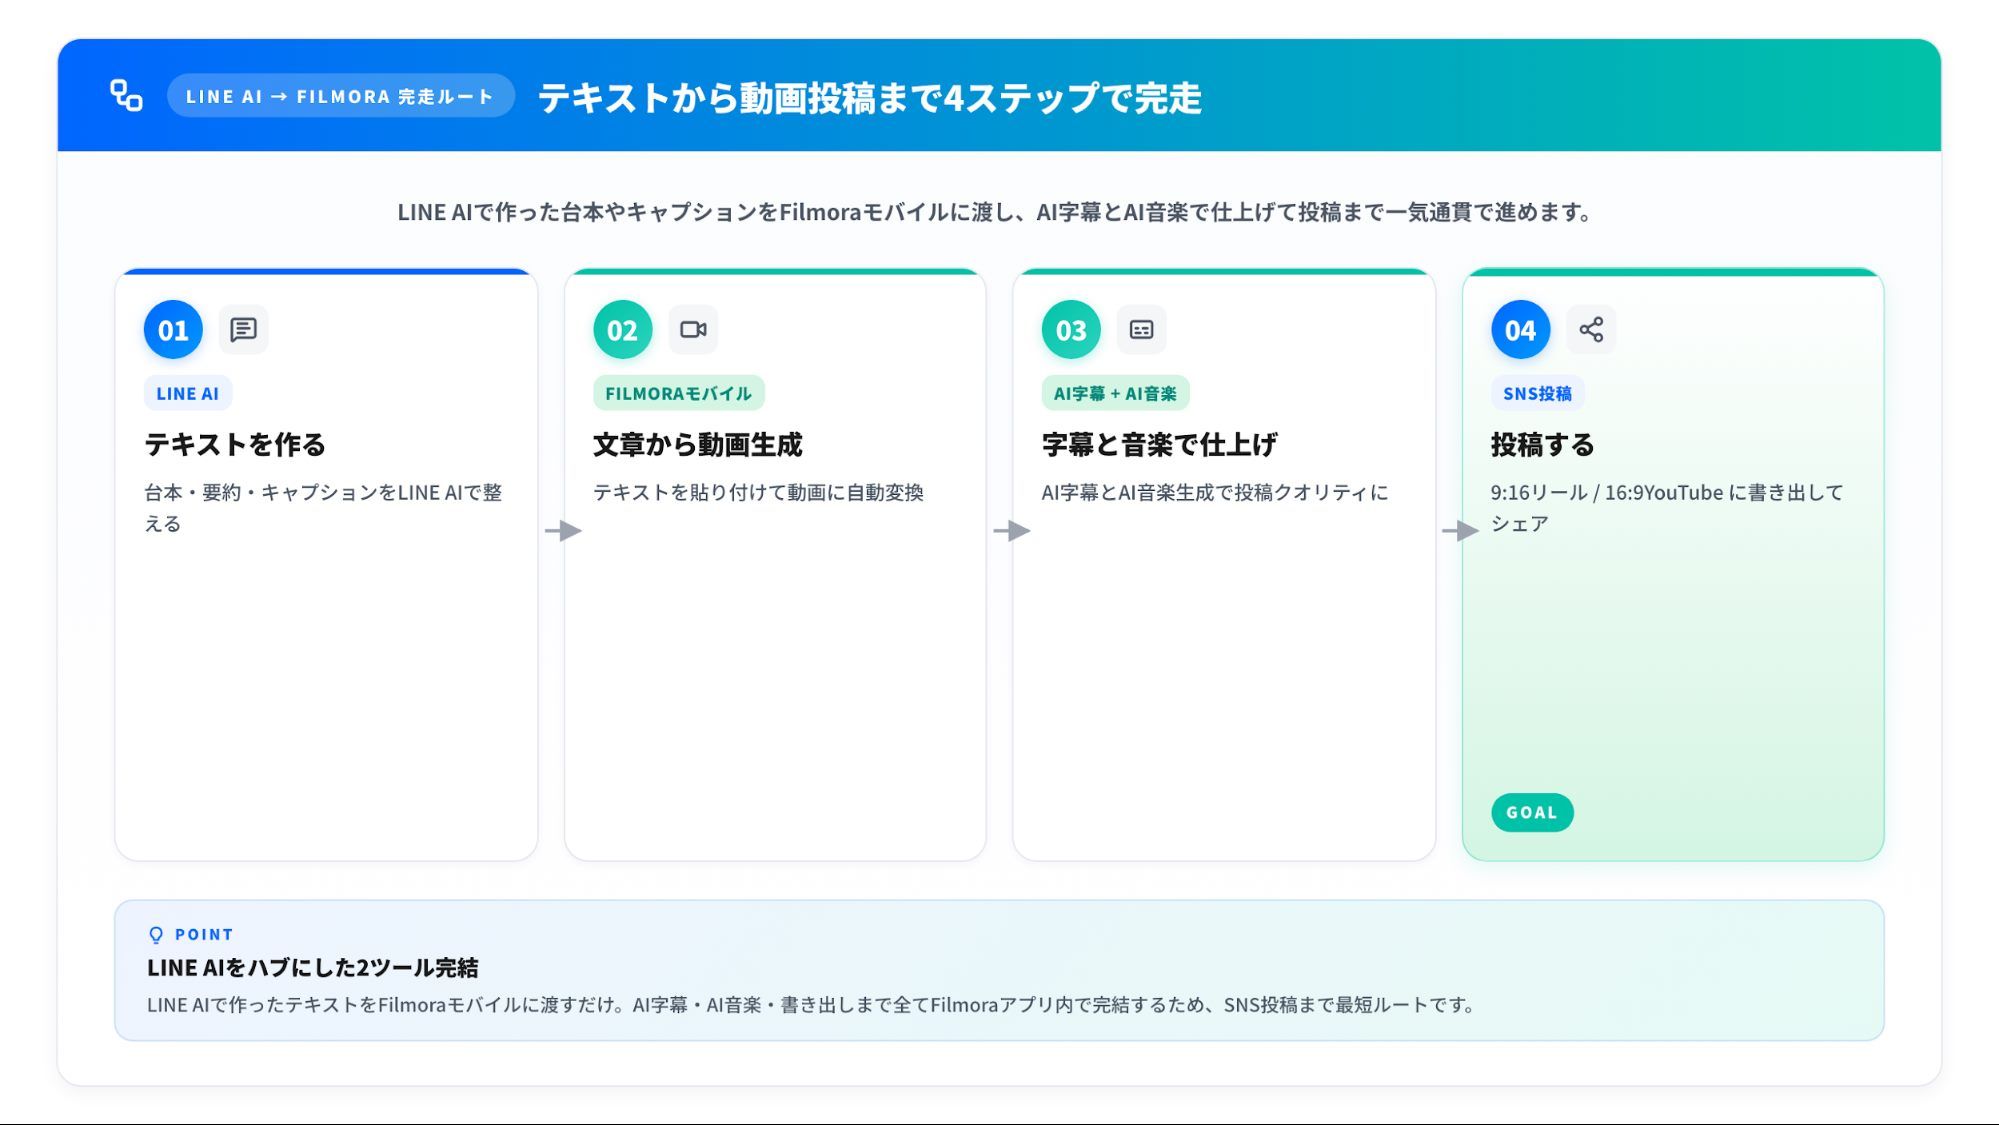
Task: Click the description 台本・要約・キャプションをLINE AIで整える
Action: click(x=323, y=507)
